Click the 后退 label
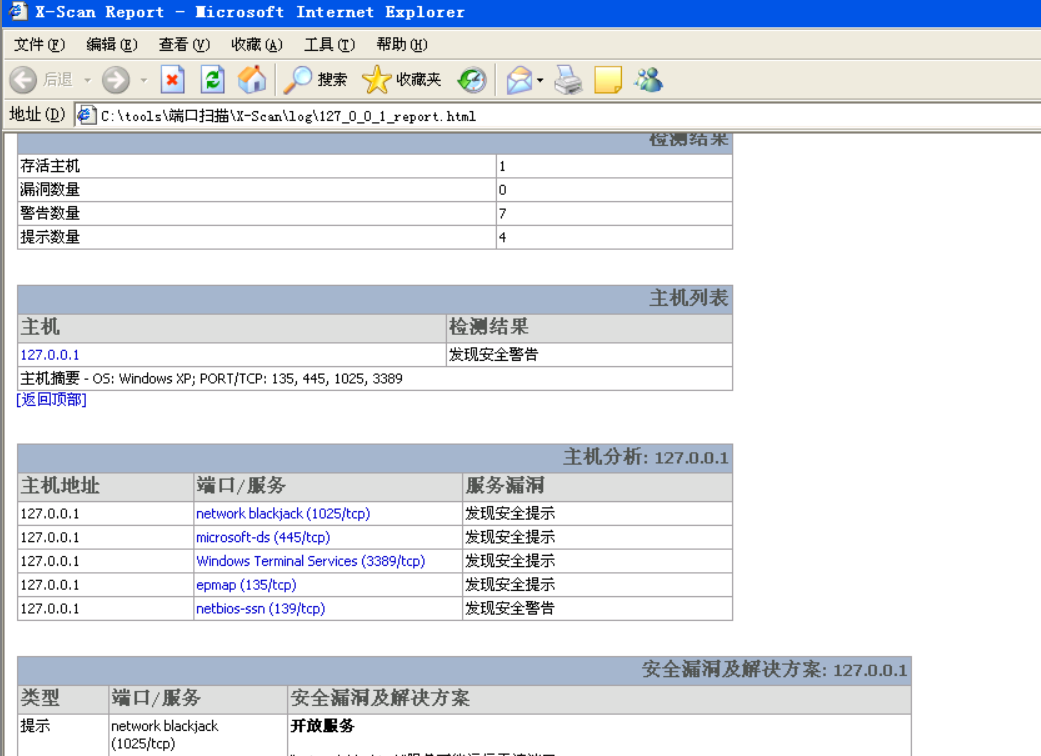The width and height of the screenshot is (1041, 756). [58, 80]
